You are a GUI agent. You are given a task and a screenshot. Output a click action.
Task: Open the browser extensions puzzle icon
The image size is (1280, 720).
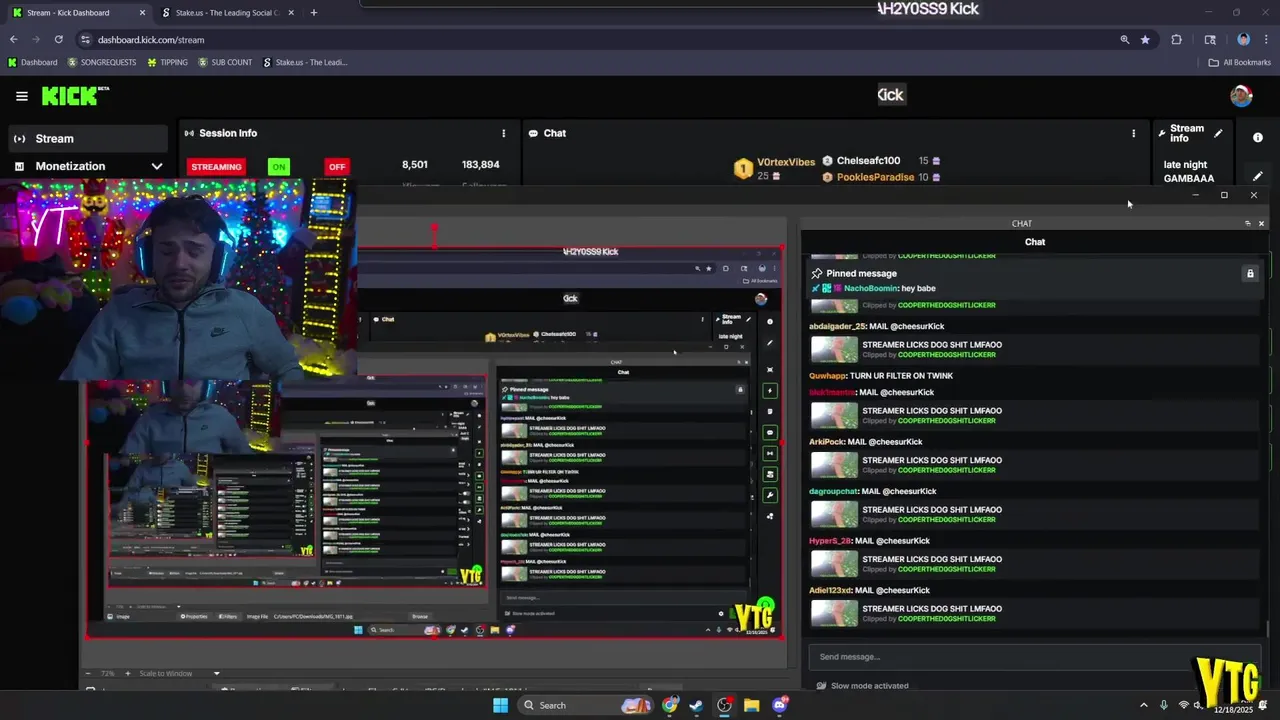pyautogui.click(x=1176, y=39)
